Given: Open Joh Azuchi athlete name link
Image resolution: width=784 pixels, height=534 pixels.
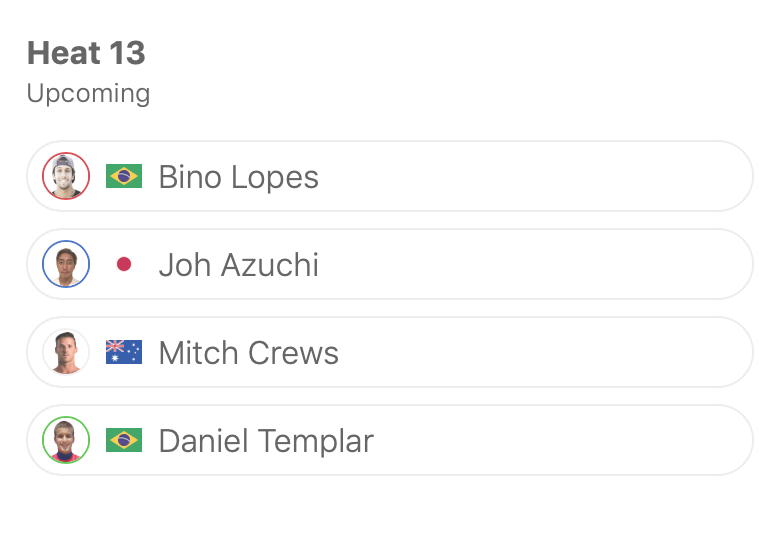Looking at the screenshot, I should [x=238, y=265].
